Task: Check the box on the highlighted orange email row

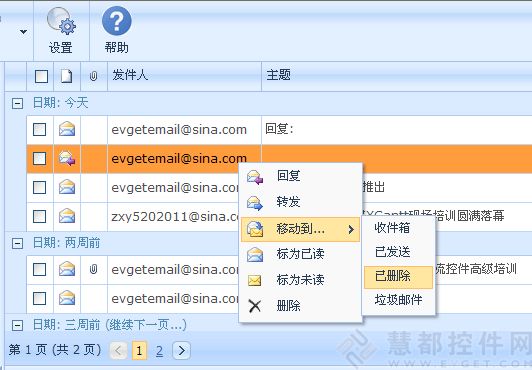Action: (x=40, y=158)
